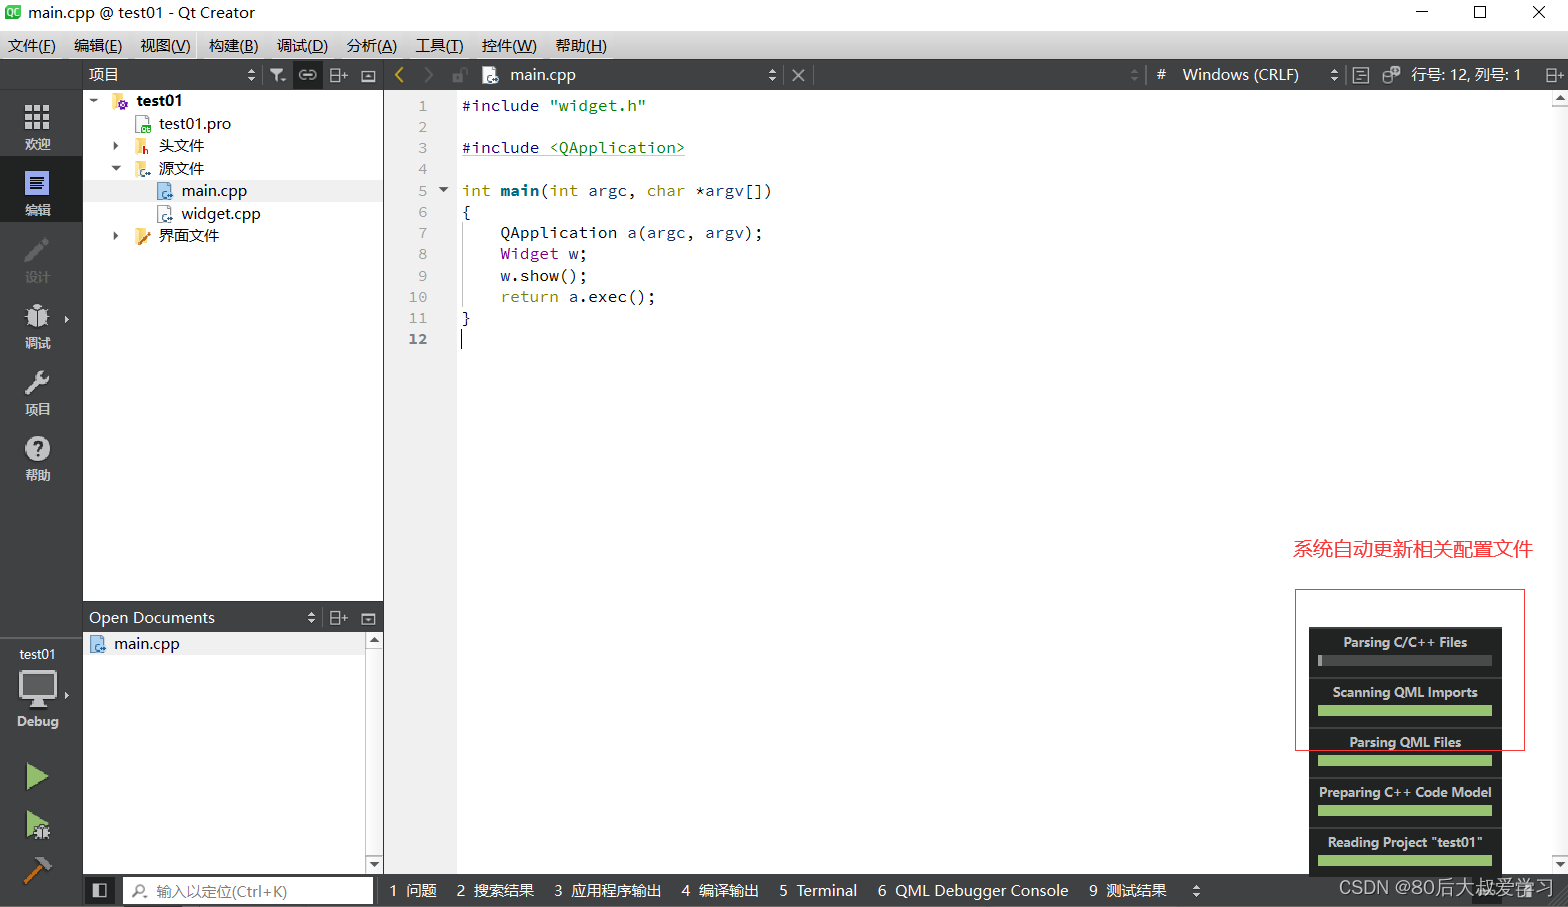This screenshot has width=1568, height=907.
Task: Open the 应用程序输出 pane
Action: (608, 891)
